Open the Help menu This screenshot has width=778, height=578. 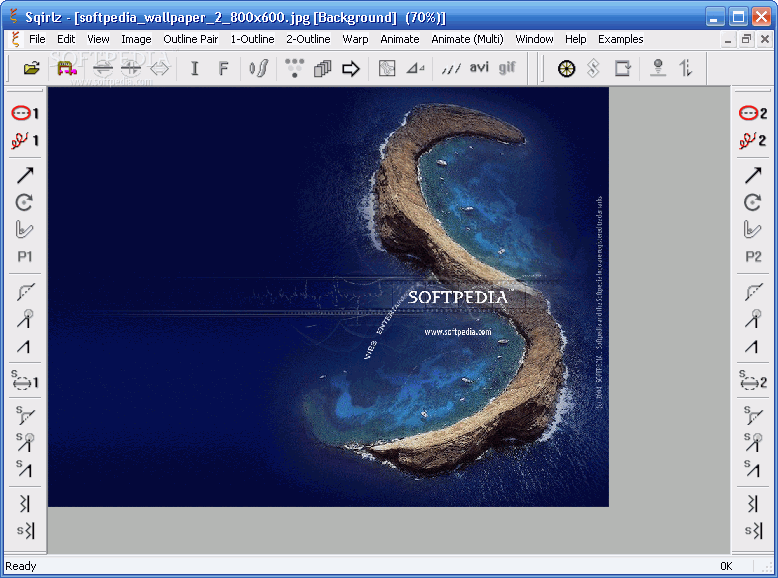pos(576,39)
